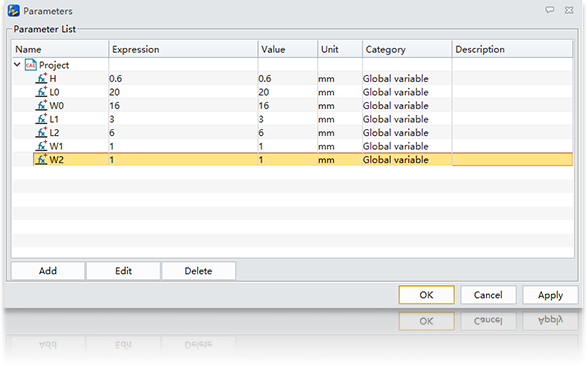587x367 pixels.
Task: Confirm changes with the OK button
Action: pyautogui.click(x=426, y=295)
